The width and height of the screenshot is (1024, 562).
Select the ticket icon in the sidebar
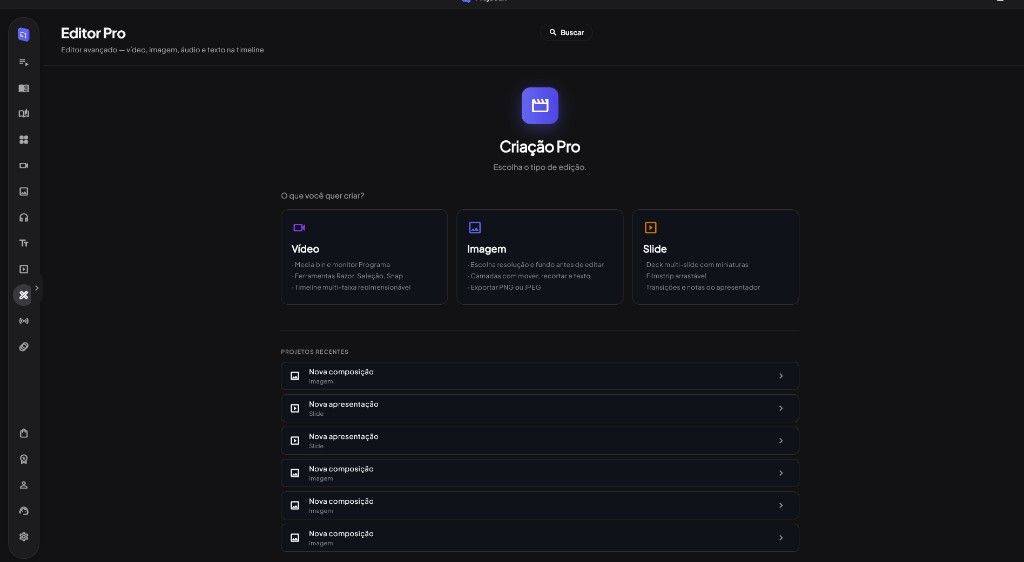point(24,347)
